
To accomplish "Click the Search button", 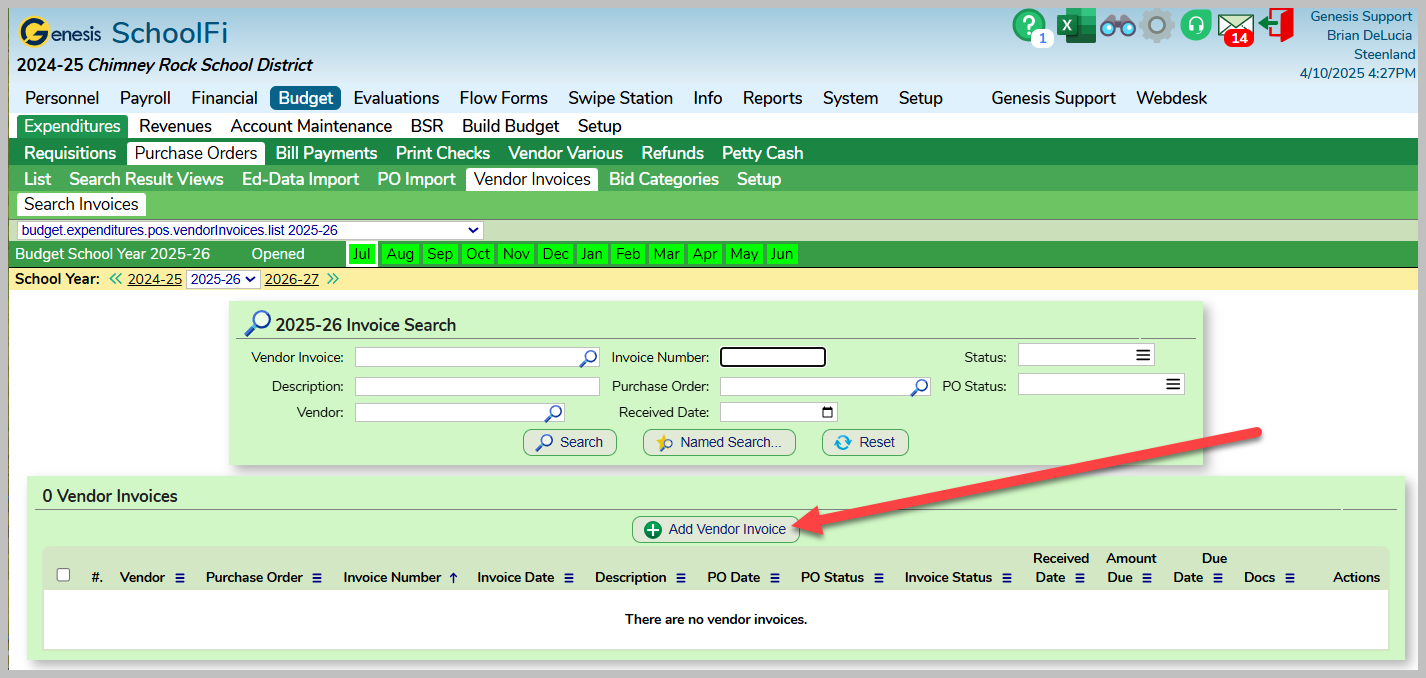I will click(570, 442).
